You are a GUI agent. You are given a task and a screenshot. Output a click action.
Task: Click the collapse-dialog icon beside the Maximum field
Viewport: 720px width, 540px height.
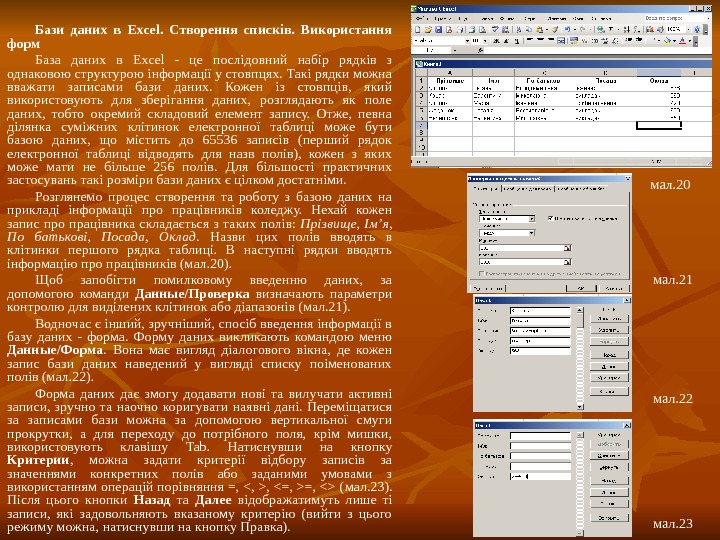(567, 262)
